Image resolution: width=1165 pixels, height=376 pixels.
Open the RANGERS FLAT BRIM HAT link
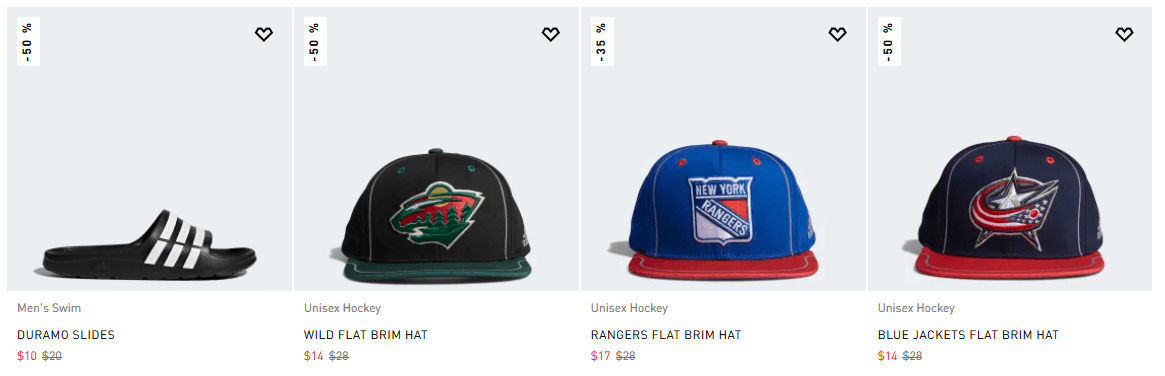pos(666,335)
